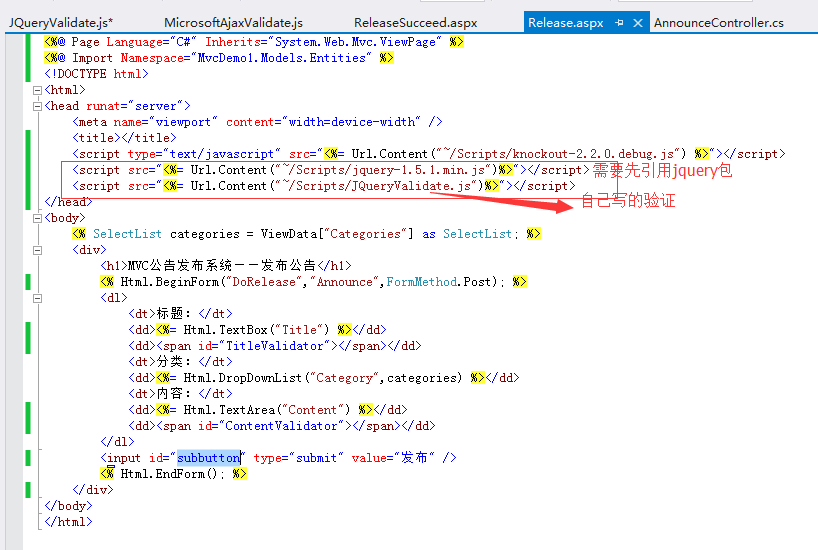Click the "发布" button value text
Viewport: 818px width, 550px height.
414,458
